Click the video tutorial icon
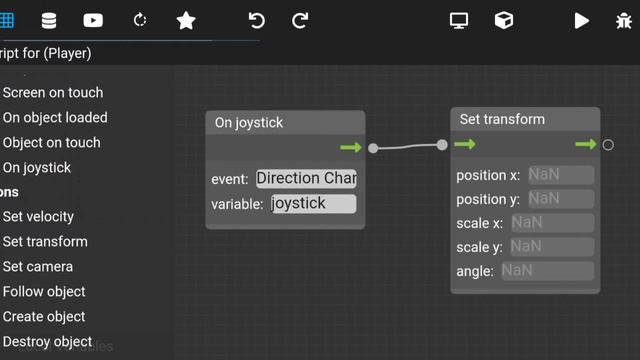Viewport: 640px width, 360px height. tap(93, 20)
